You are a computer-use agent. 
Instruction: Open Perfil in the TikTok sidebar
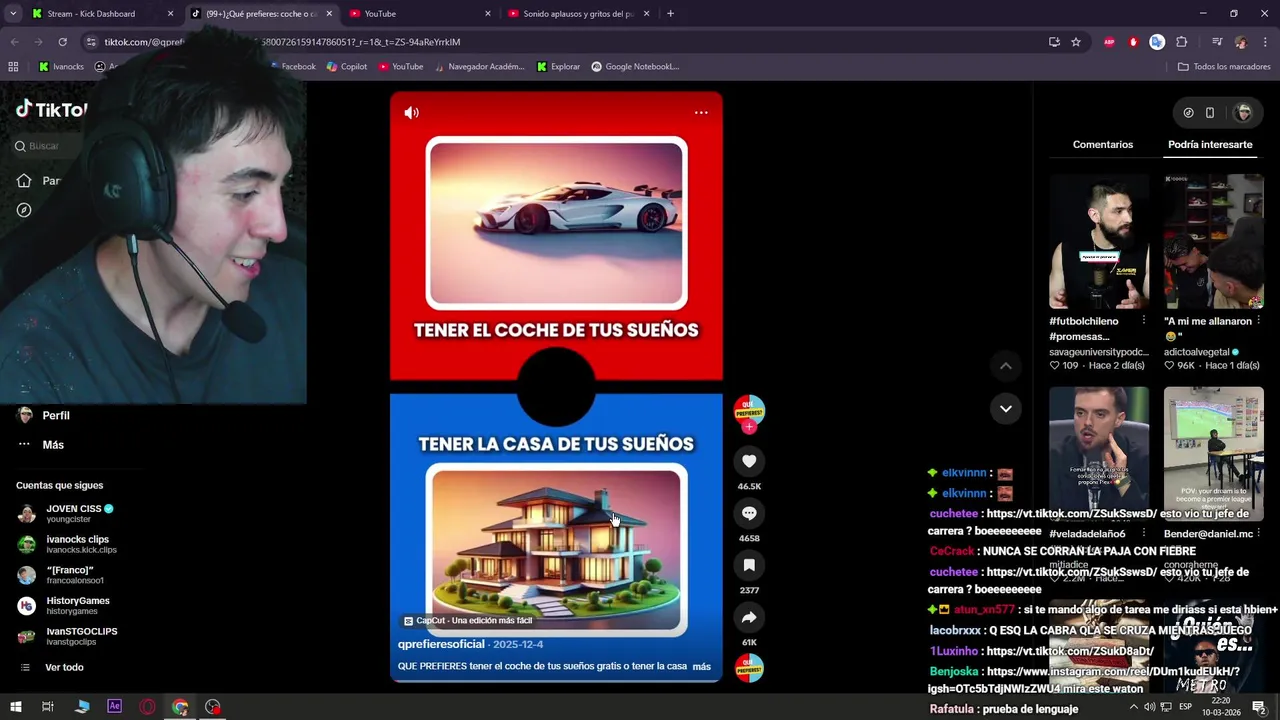click(x=45, y=415)
